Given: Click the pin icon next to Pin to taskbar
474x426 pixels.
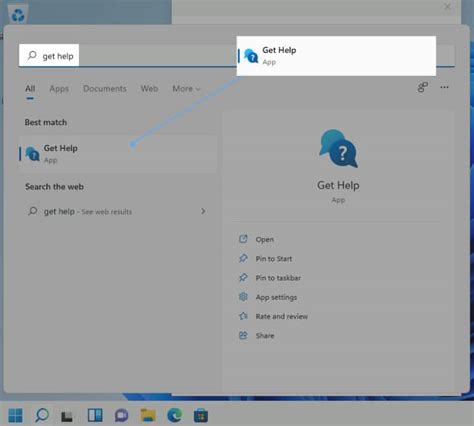Looking at the screenshot, I should click(243, 277).
